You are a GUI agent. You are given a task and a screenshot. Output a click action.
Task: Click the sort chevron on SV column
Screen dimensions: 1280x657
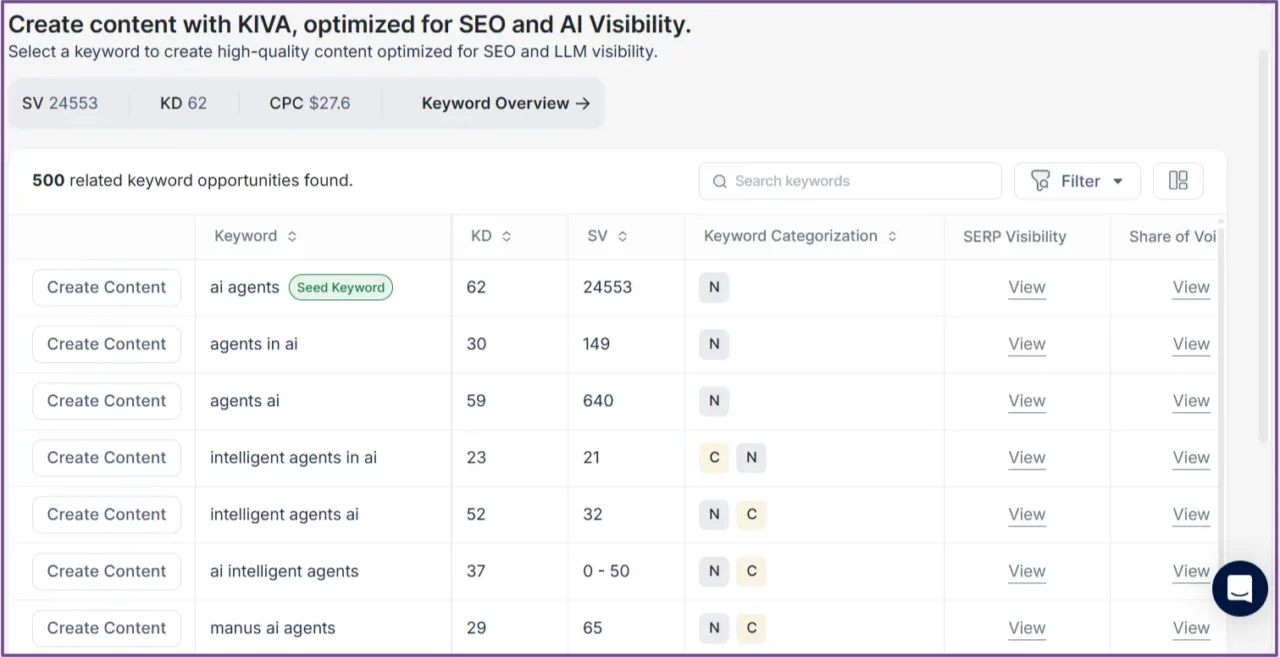(625, 236)
